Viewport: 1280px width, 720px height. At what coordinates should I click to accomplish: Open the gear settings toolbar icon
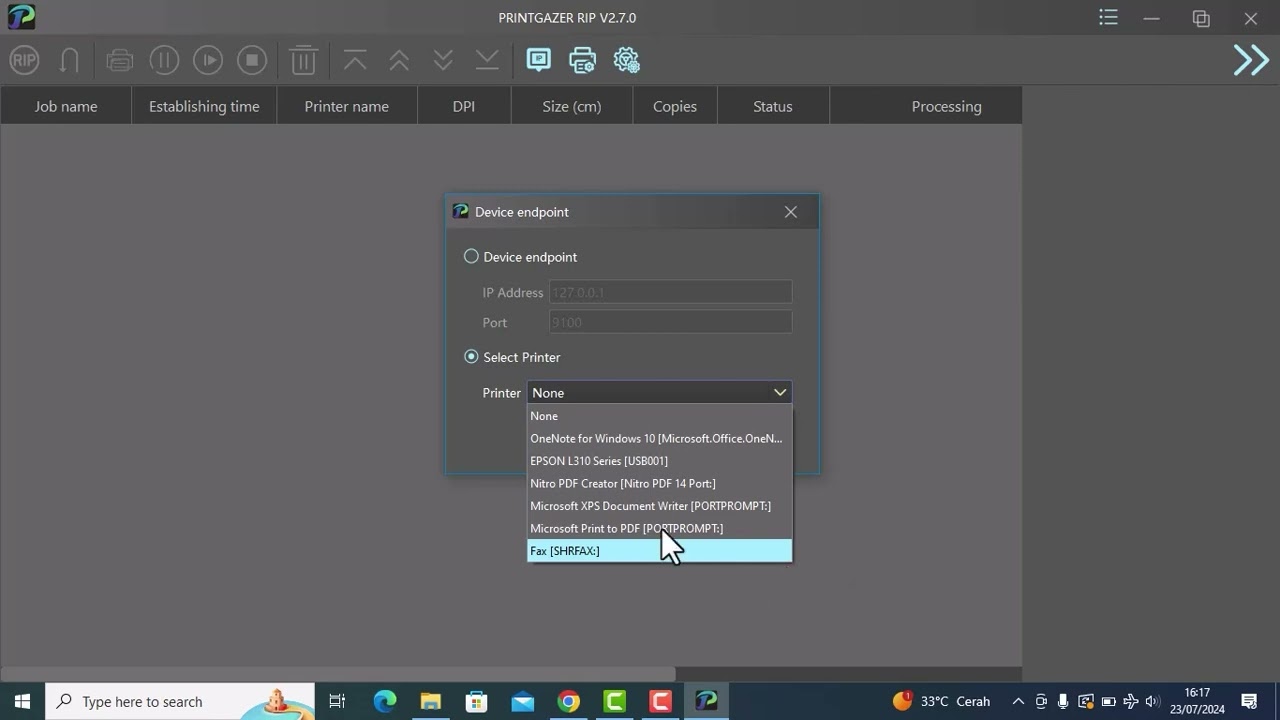click(x=627, y=60)
